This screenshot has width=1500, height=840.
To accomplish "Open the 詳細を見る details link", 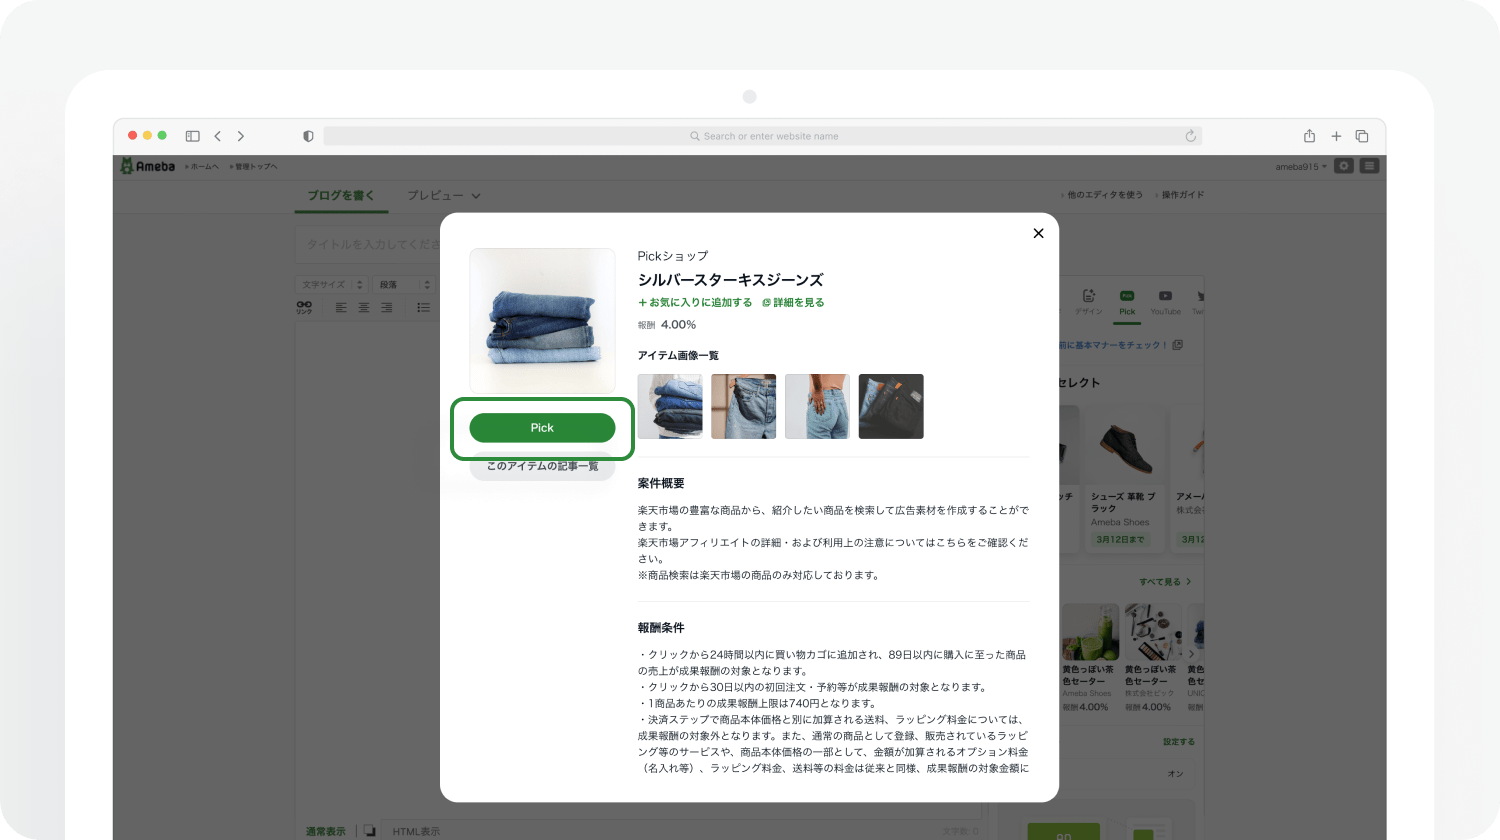I will [x=793, y=302].
